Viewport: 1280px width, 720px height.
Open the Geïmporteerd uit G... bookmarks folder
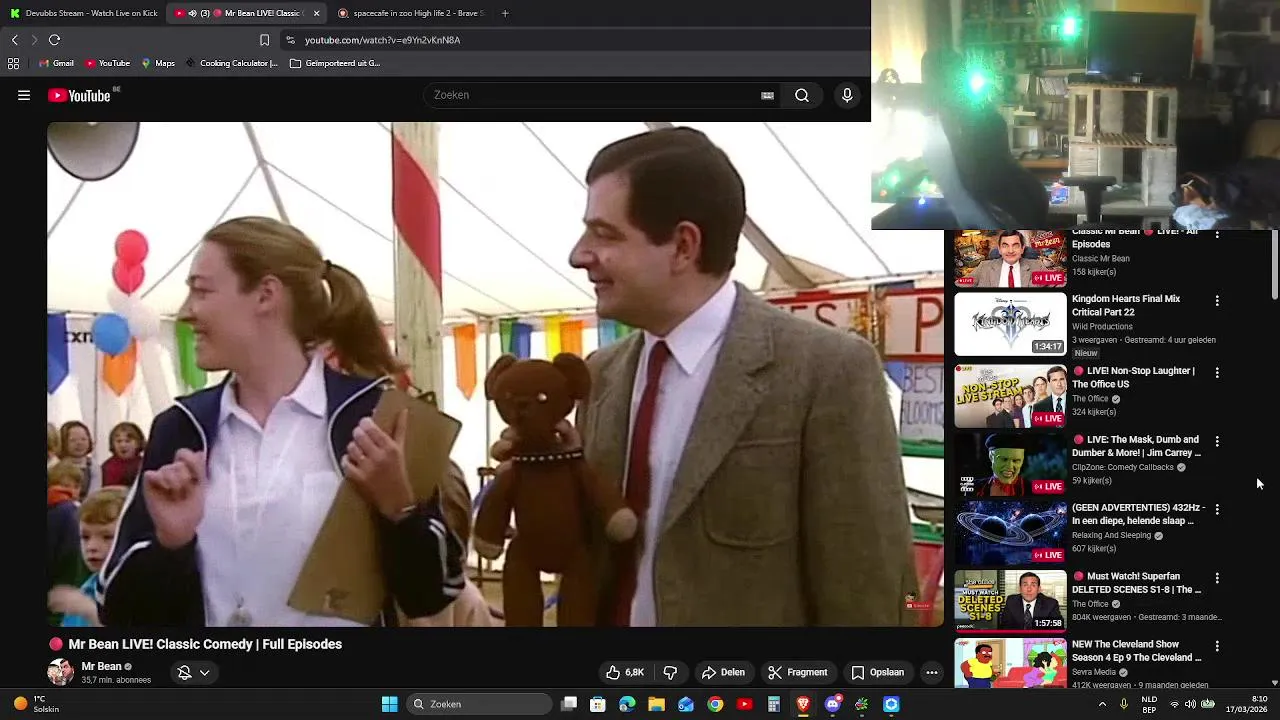[x=335, y=63]
